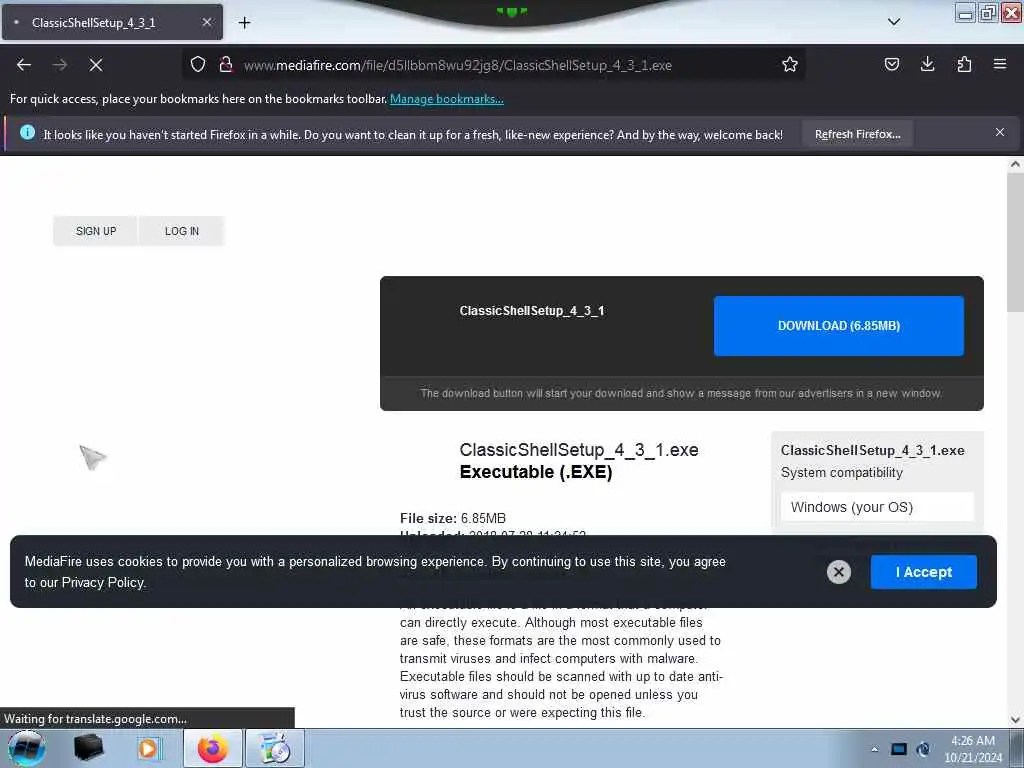Click the Refresh Firefox button

click(x=857, y=134)
